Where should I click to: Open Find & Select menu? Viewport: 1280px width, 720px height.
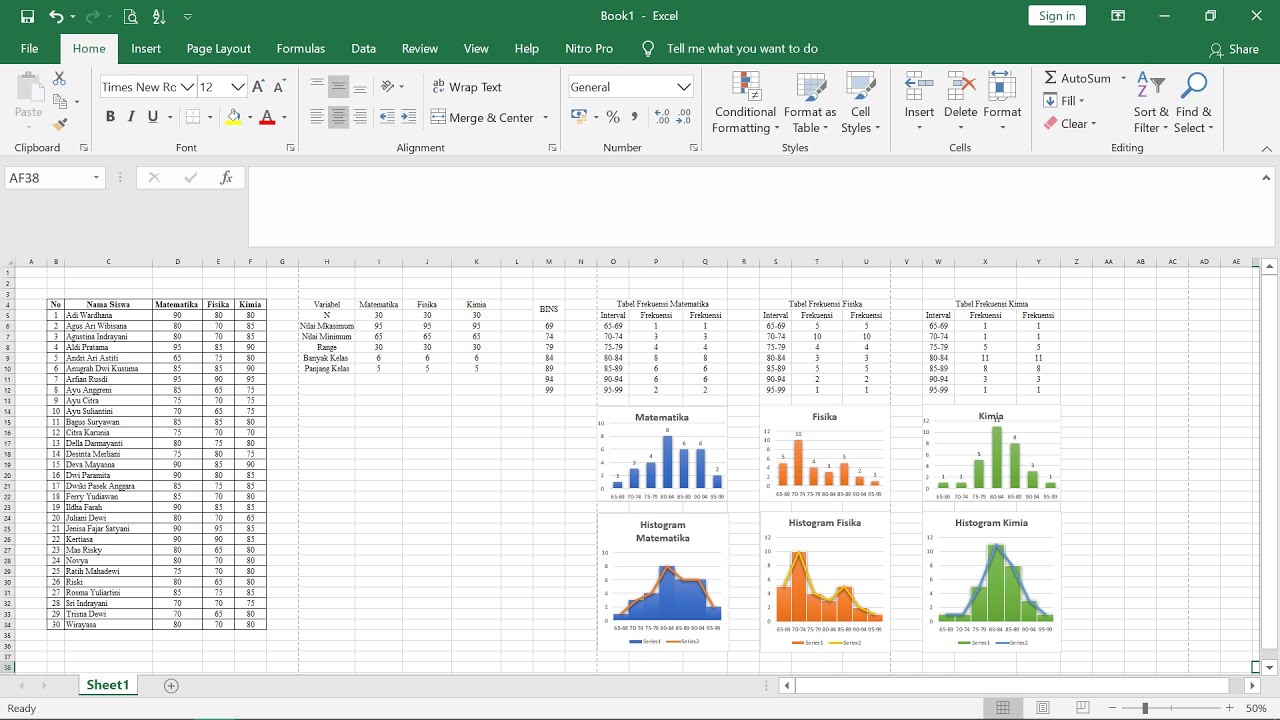point(1193,102)
